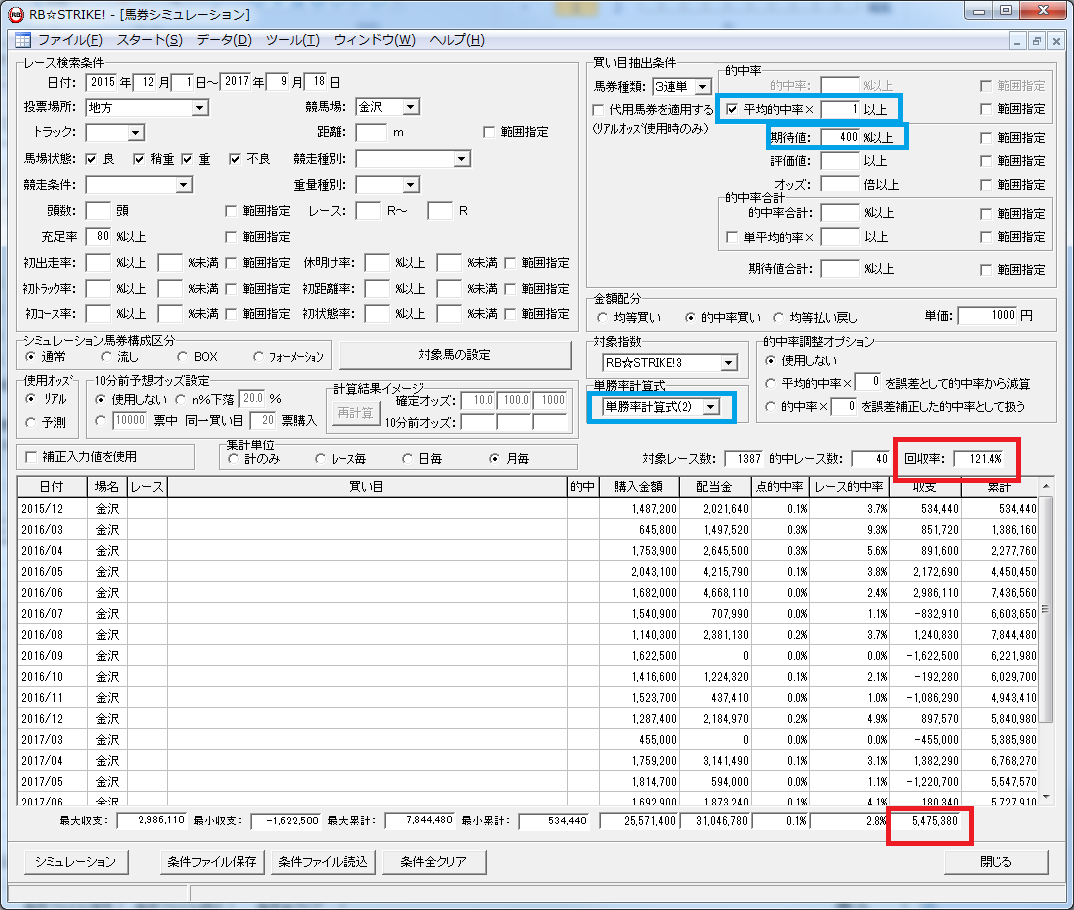Click the 購入金額 column header

(x=638, y=487)
